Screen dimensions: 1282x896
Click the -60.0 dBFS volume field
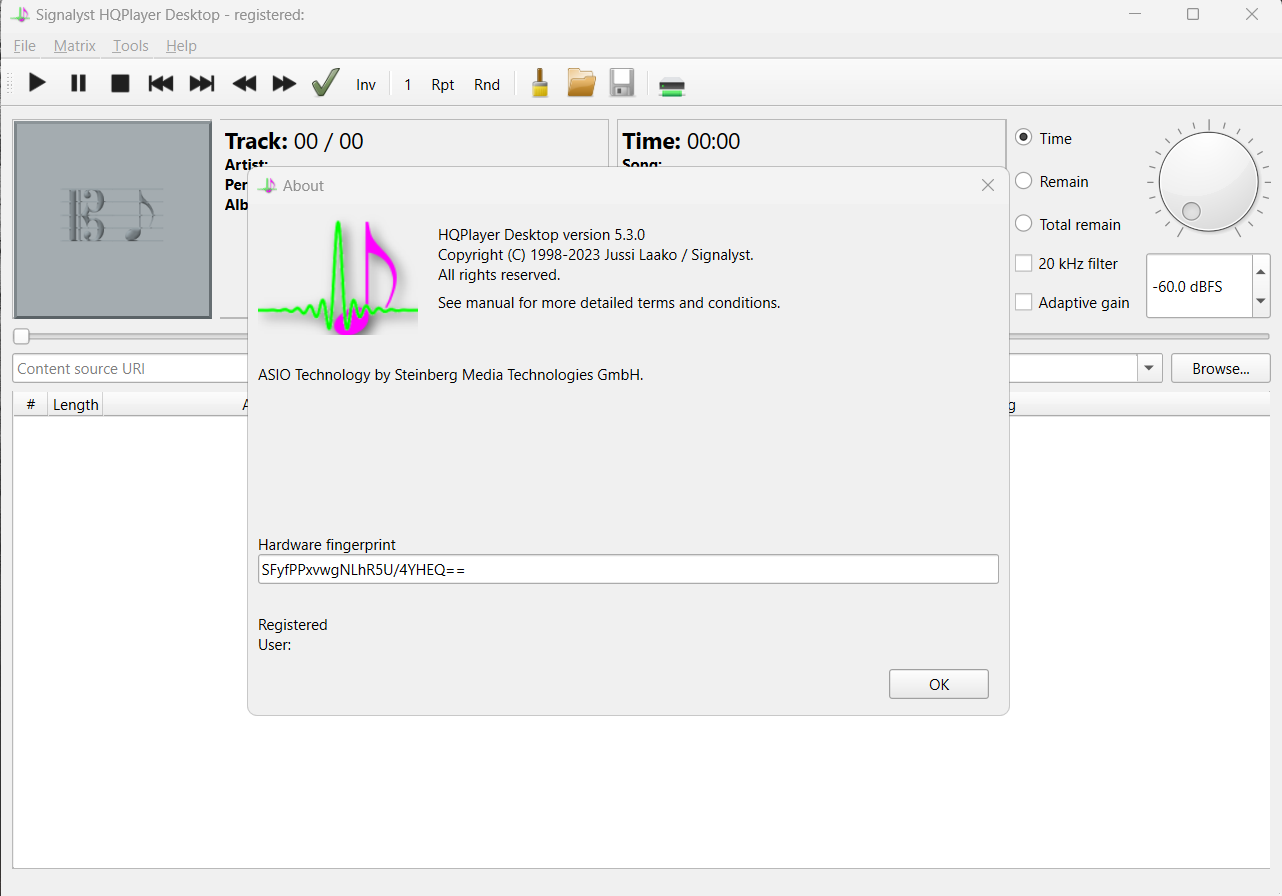(x=1198, y=286)
